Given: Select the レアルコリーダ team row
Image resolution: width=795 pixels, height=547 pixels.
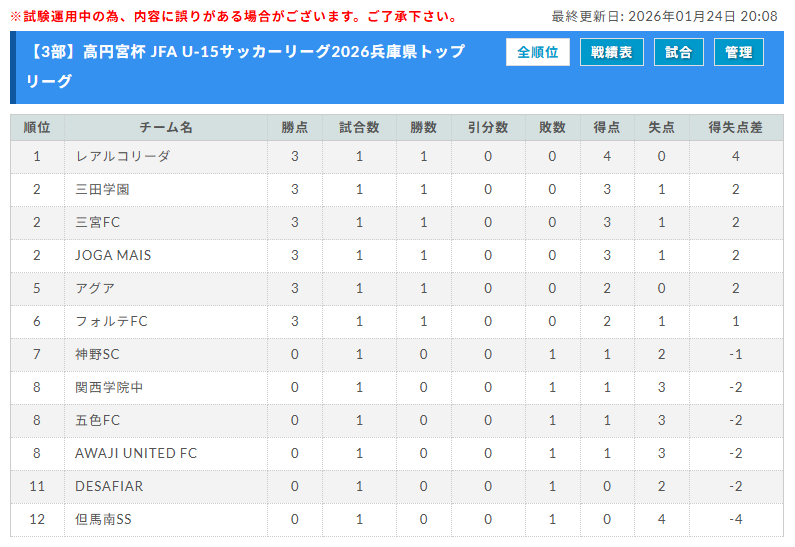Looking at the screenshot, I should tap(122, 156).
